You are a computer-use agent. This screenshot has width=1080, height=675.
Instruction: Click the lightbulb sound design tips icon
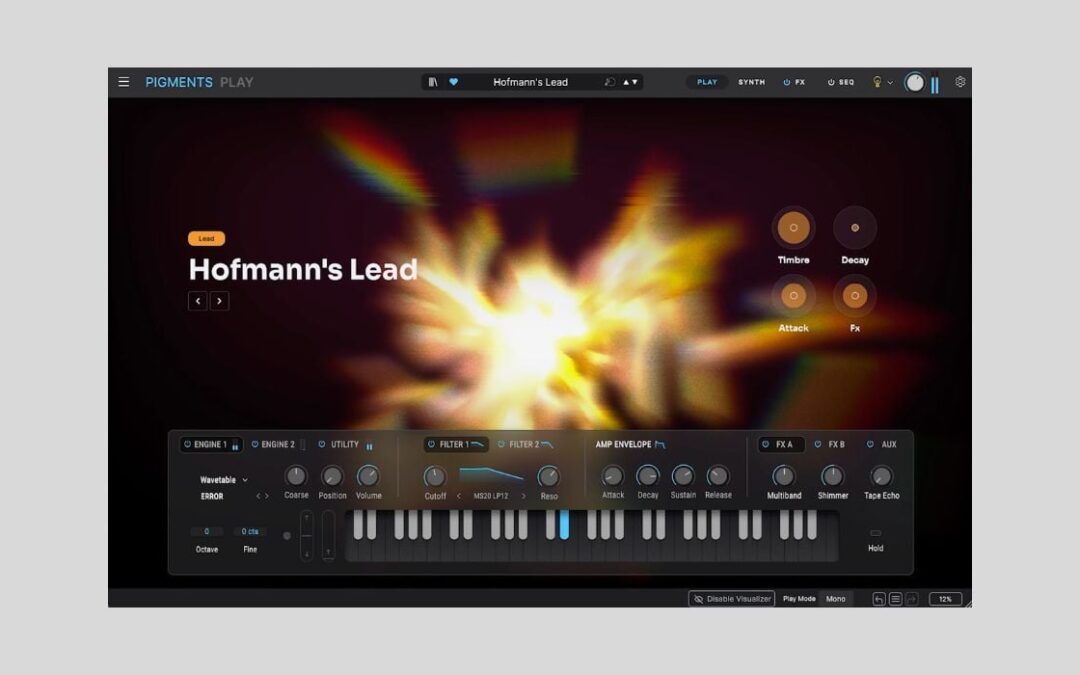[x=877, y=82]
